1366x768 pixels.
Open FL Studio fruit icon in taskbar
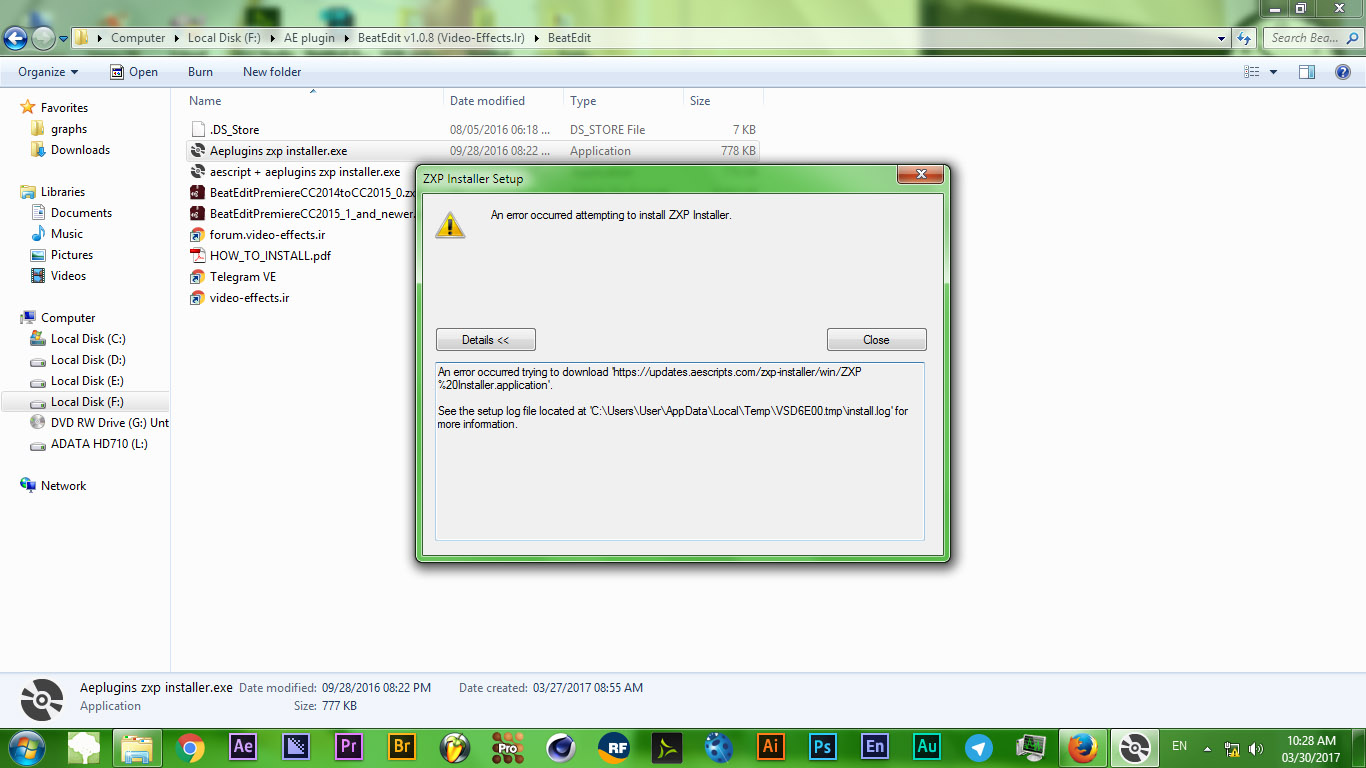(455, 746)
